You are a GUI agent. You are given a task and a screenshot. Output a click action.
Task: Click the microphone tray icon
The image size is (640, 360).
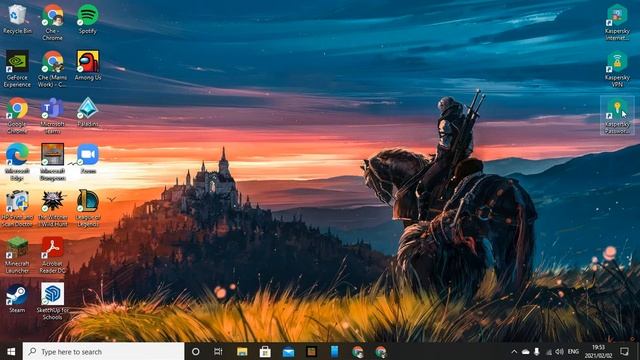point(537,351)
